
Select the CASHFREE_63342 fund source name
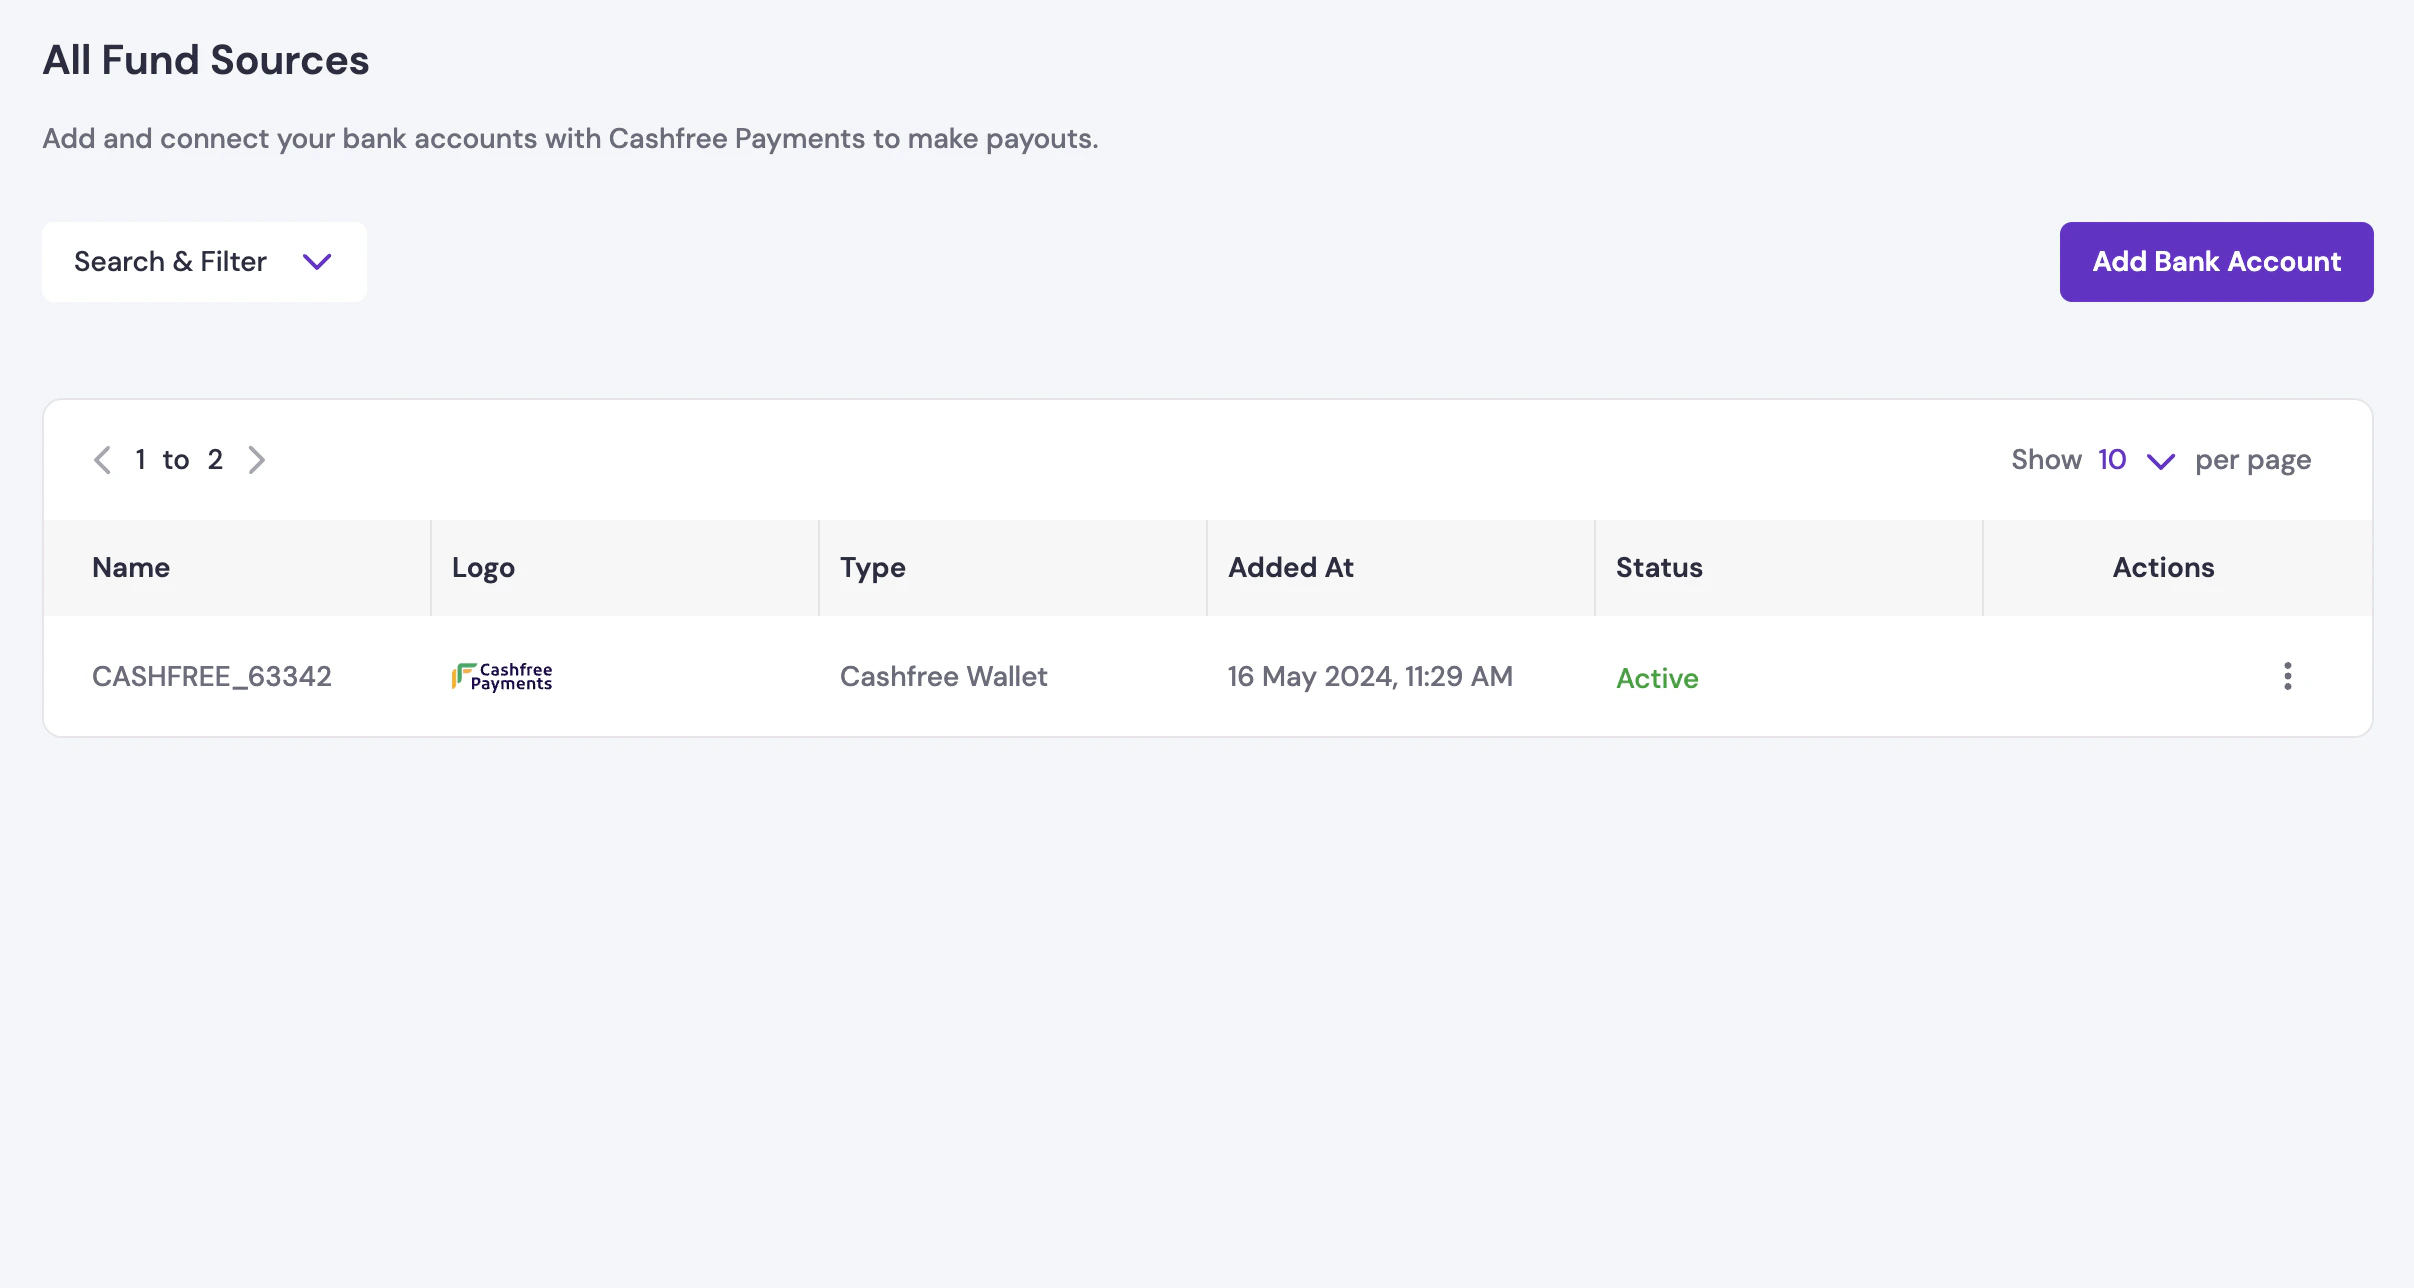[x=211, y=677]
